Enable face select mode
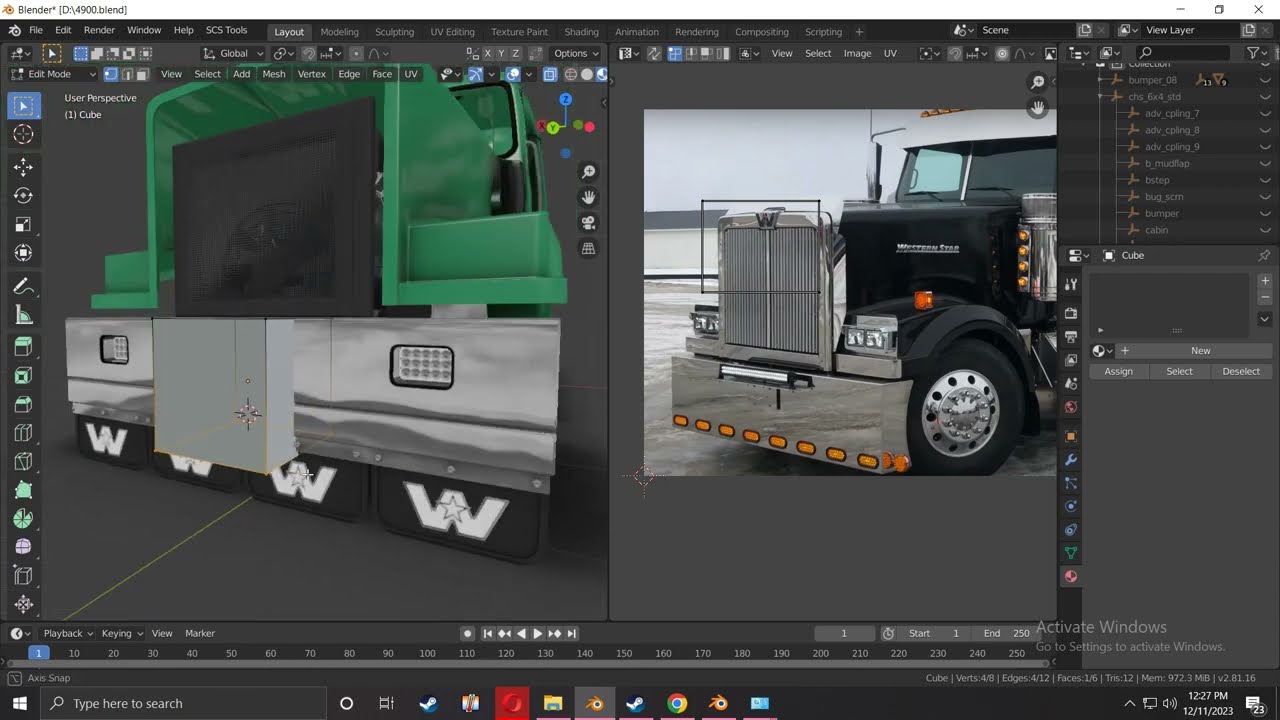 point(142,74)
